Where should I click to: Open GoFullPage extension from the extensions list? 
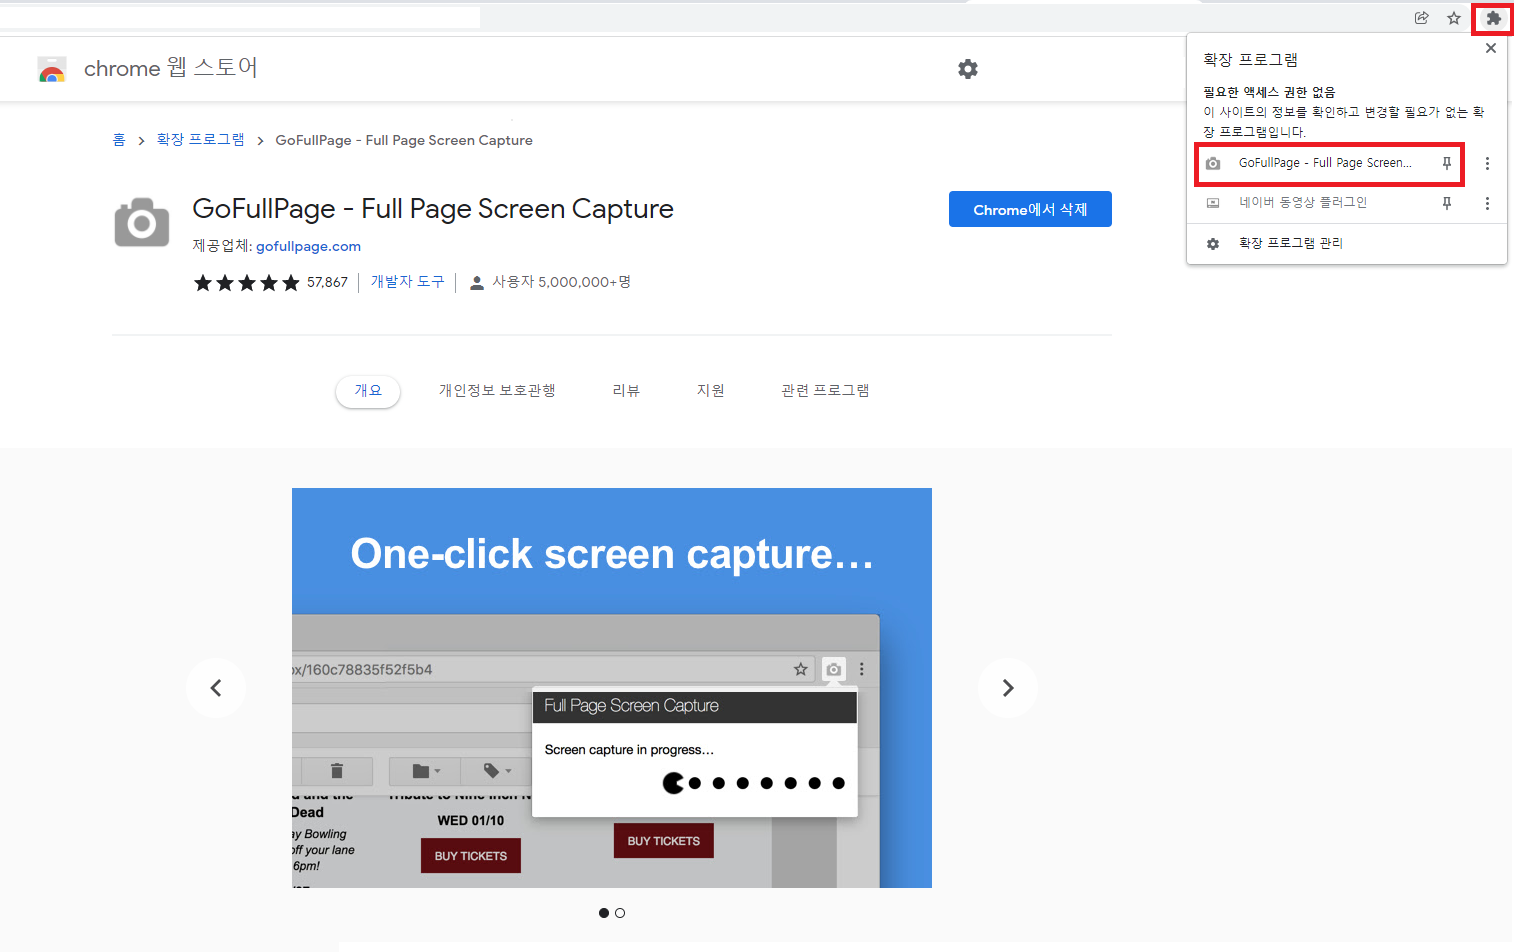coord(1325,163)
